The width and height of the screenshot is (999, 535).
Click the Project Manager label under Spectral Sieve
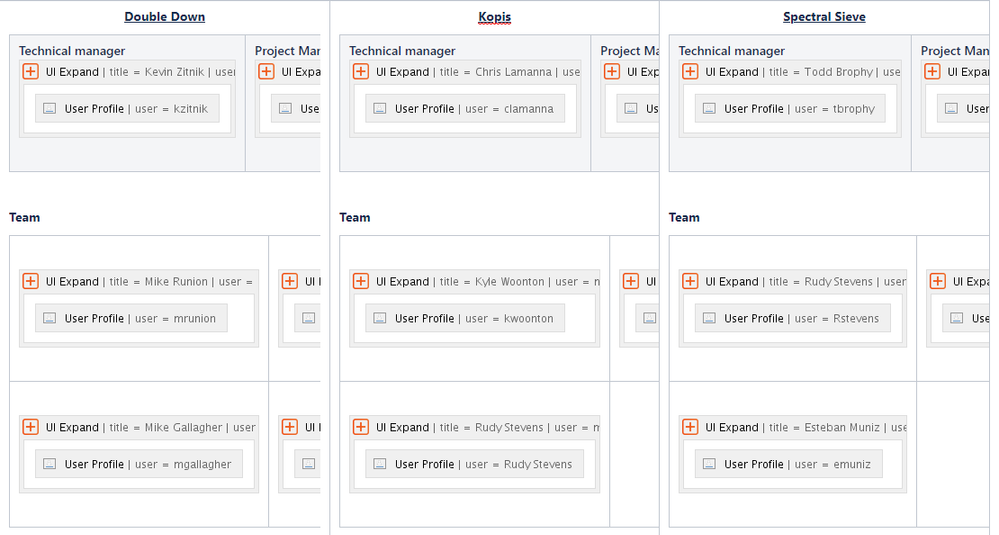954,51
